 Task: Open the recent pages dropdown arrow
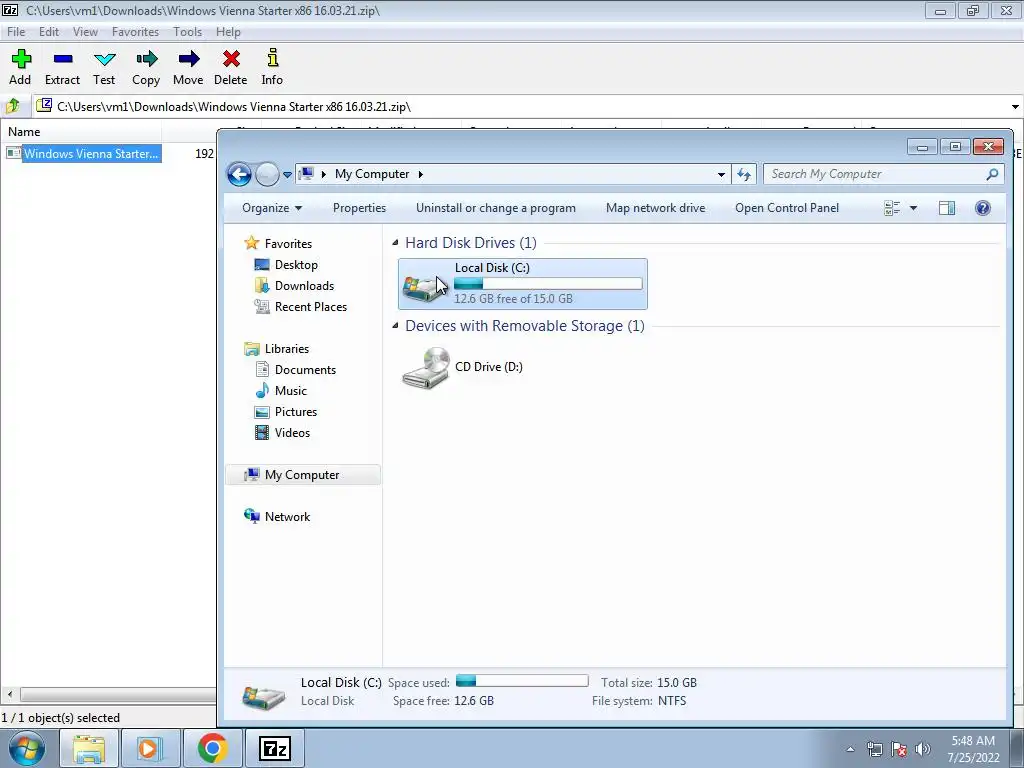[287, 174]
